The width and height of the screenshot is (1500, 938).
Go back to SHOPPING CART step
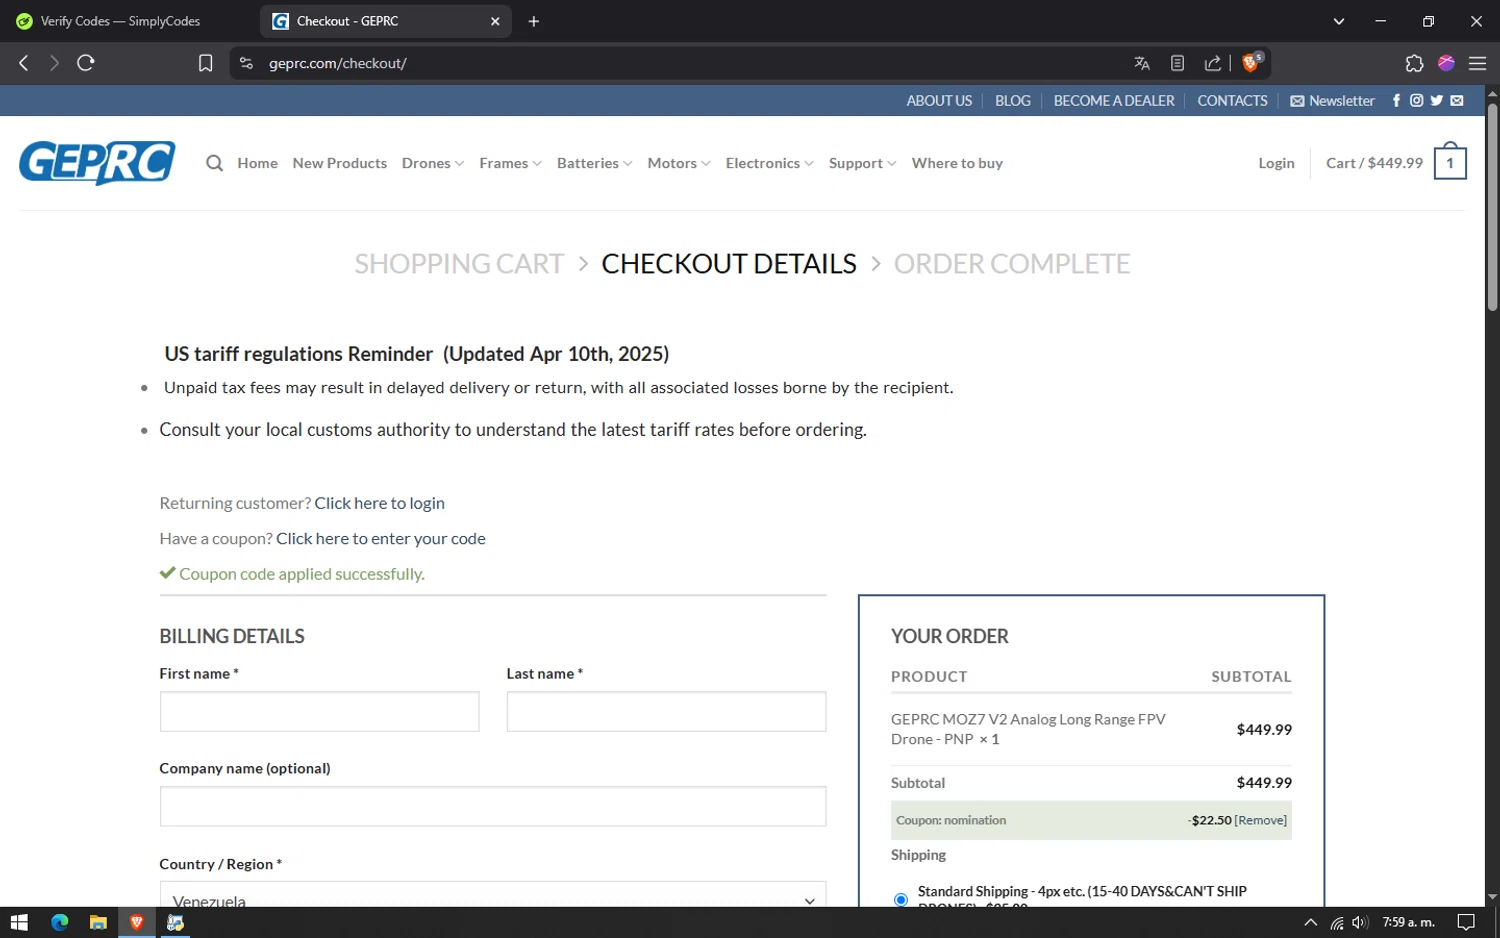coord(459,264)
